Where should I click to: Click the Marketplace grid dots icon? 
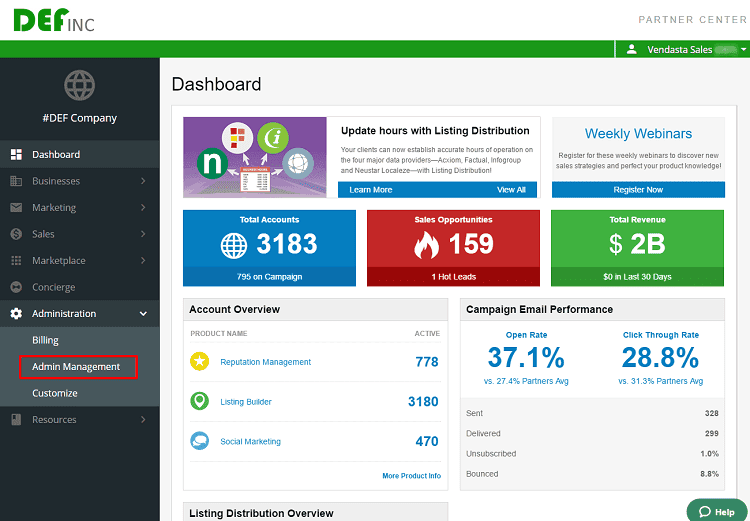pos(16,260)
